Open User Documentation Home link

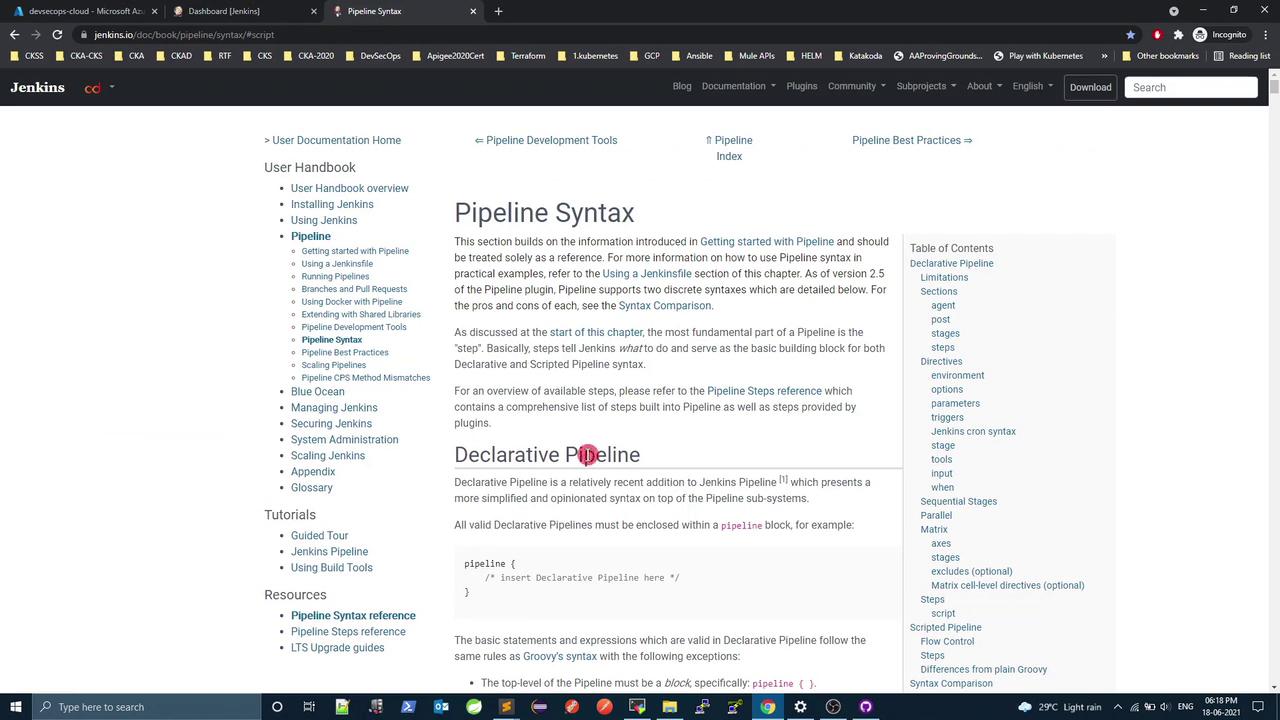336,140
